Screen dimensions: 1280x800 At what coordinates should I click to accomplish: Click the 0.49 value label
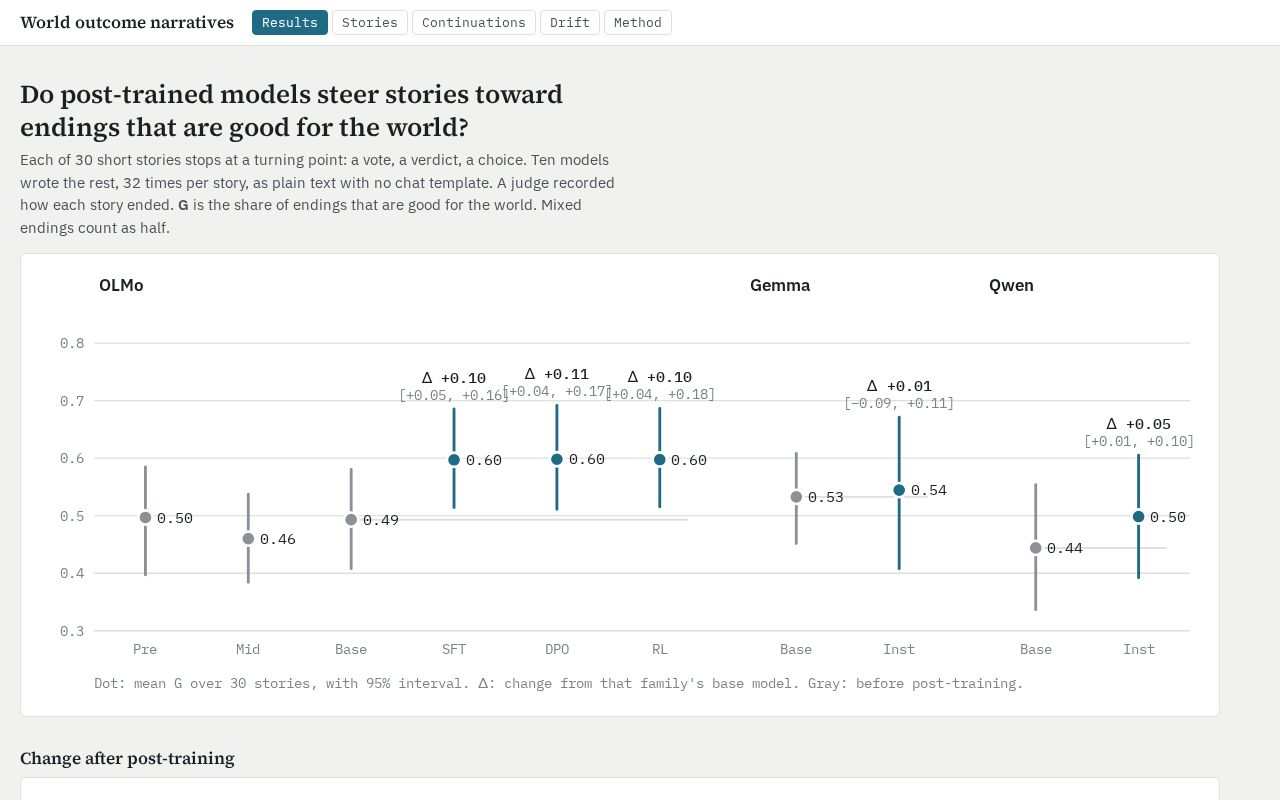tap(381, 520)
